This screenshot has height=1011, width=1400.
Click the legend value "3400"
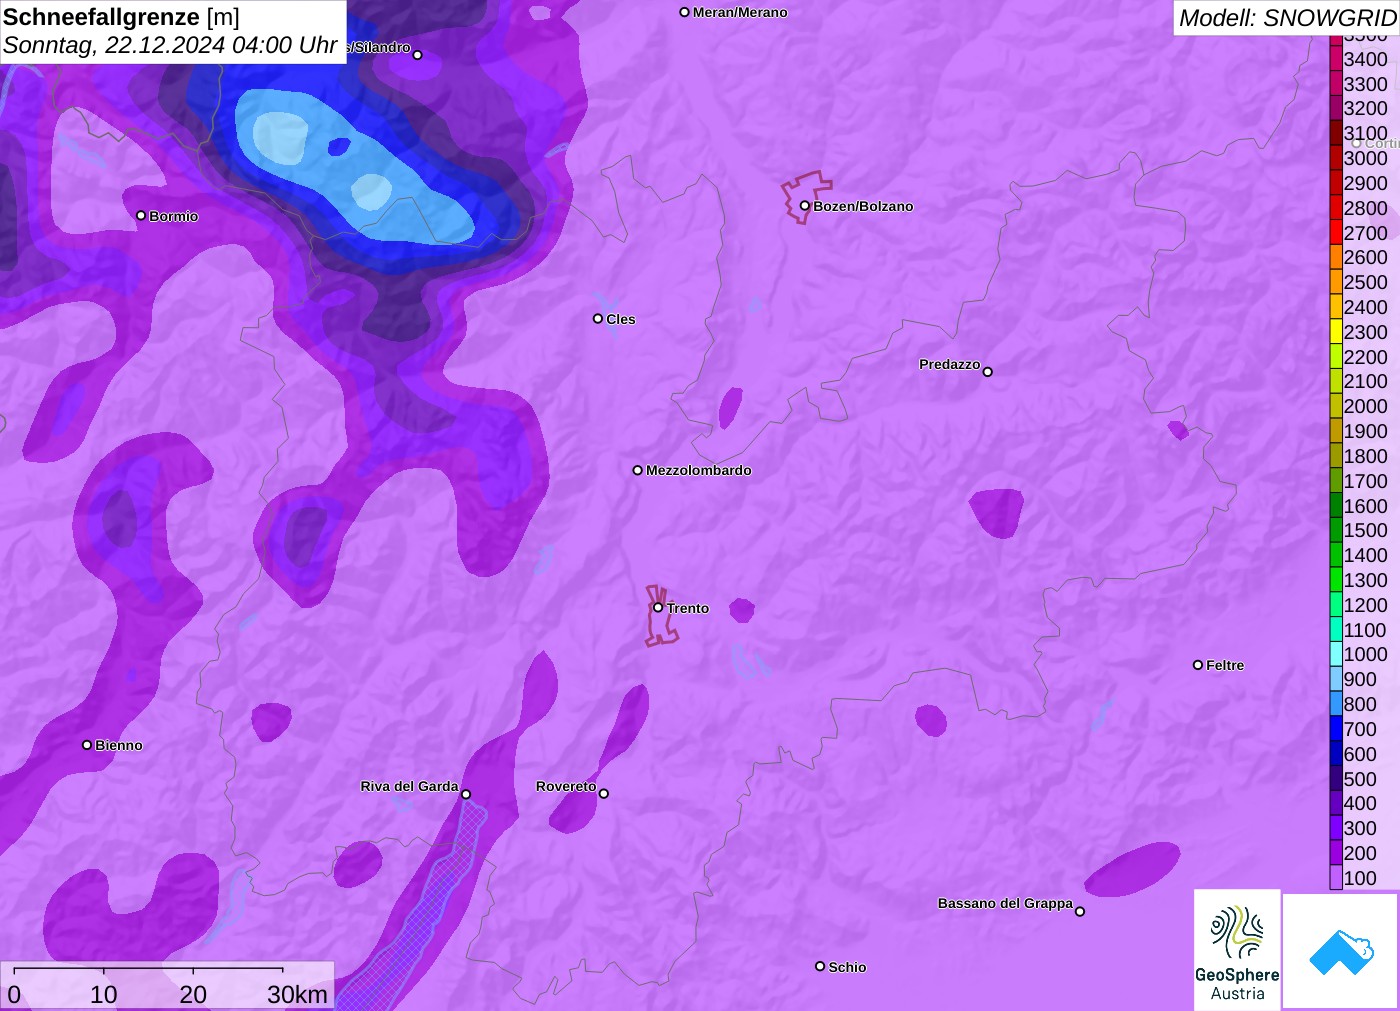pyautogui.click(x=1366, y=59)
